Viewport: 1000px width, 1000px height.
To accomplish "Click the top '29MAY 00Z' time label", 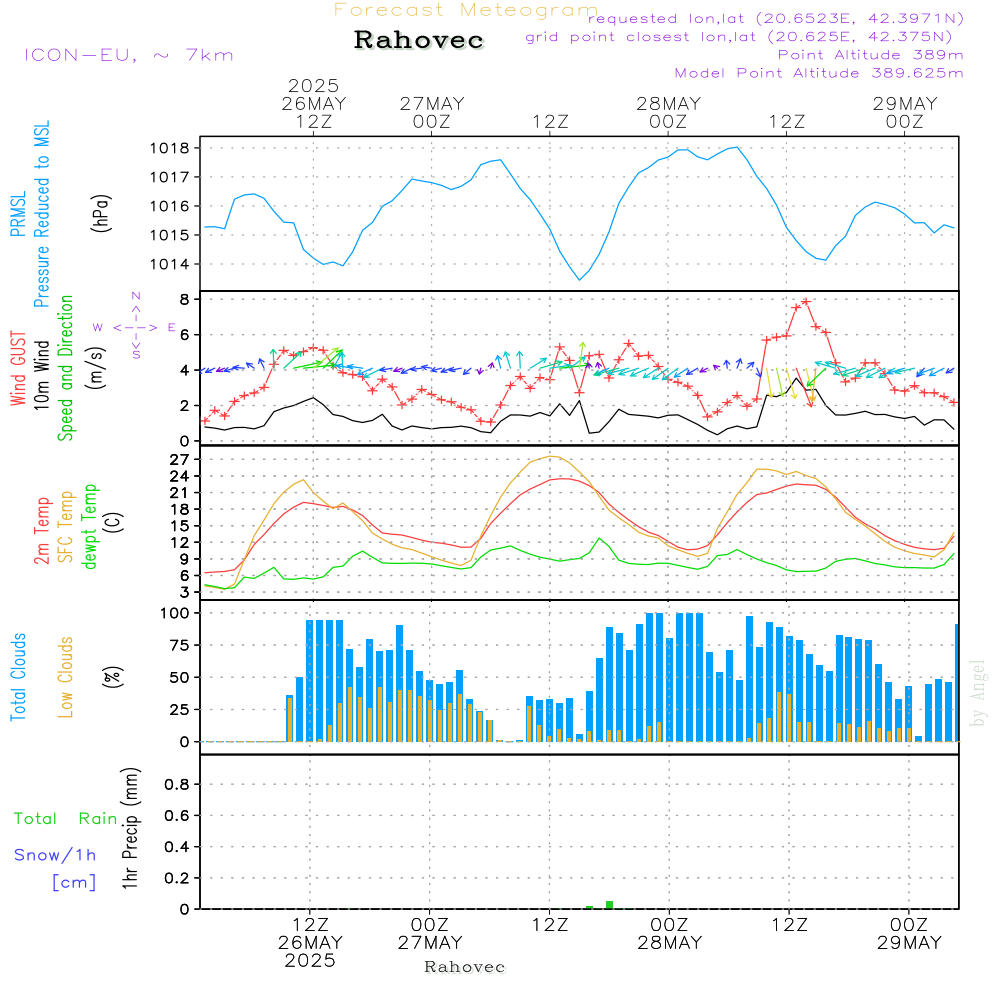I will click(905, 112).
